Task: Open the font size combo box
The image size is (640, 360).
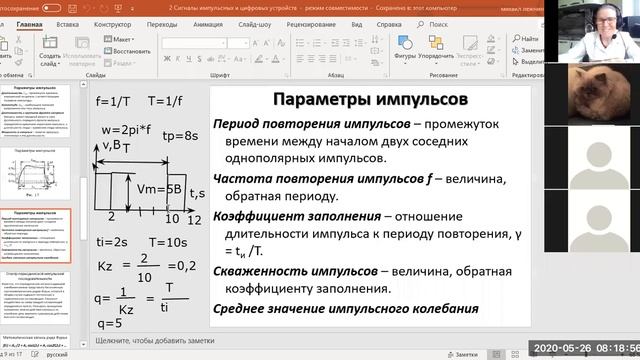Action: tap(238, 43)
